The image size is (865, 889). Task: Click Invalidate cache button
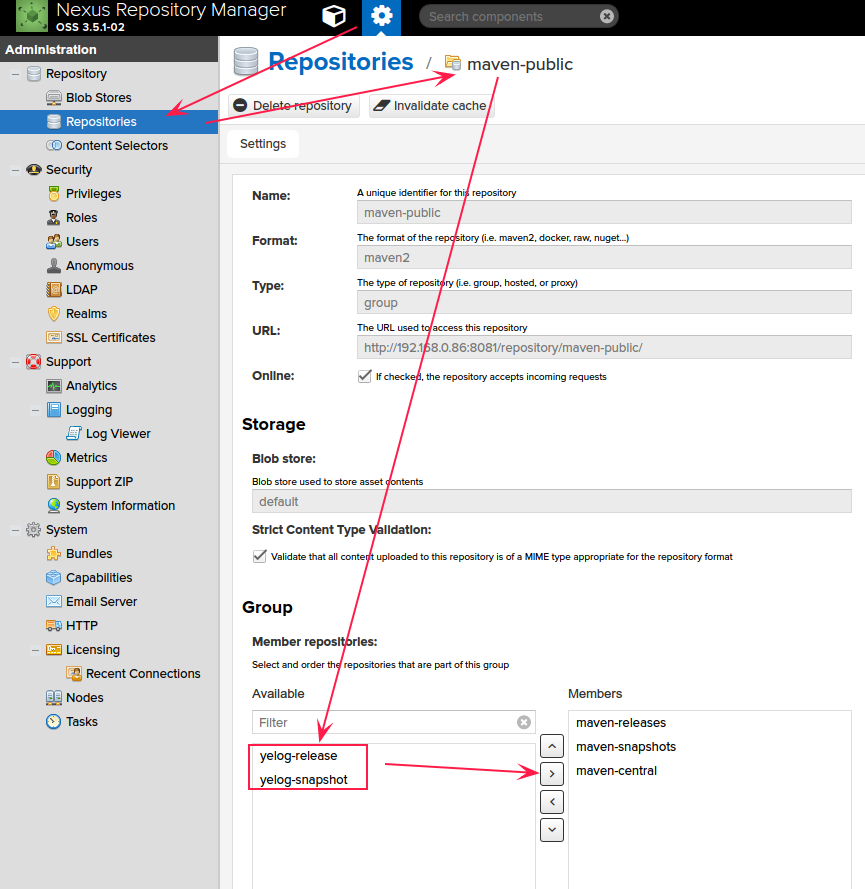[x=431, y=106]
